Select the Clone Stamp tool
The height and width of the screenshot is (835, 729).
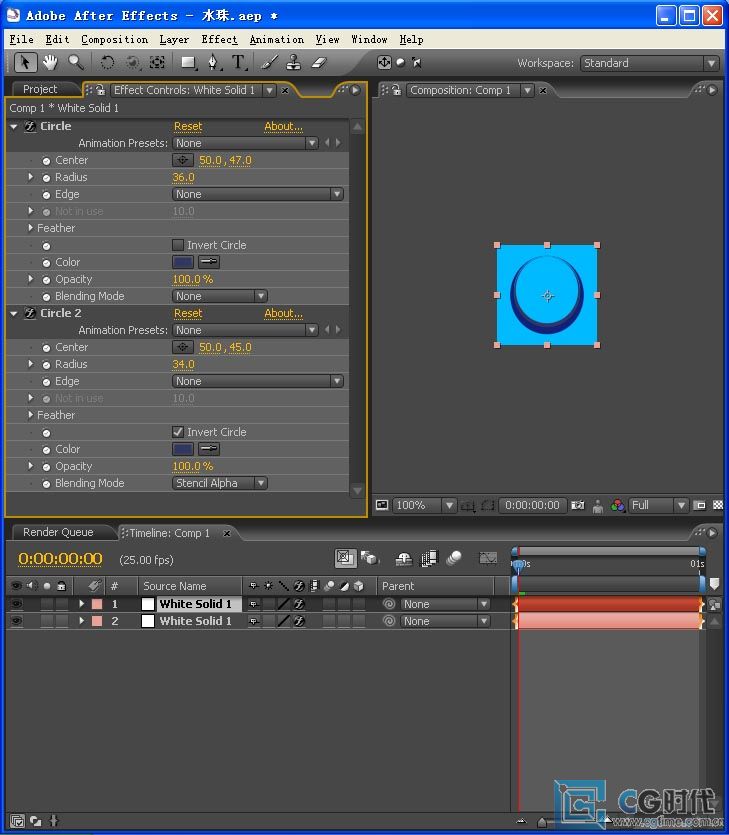[x=293, y=63]
